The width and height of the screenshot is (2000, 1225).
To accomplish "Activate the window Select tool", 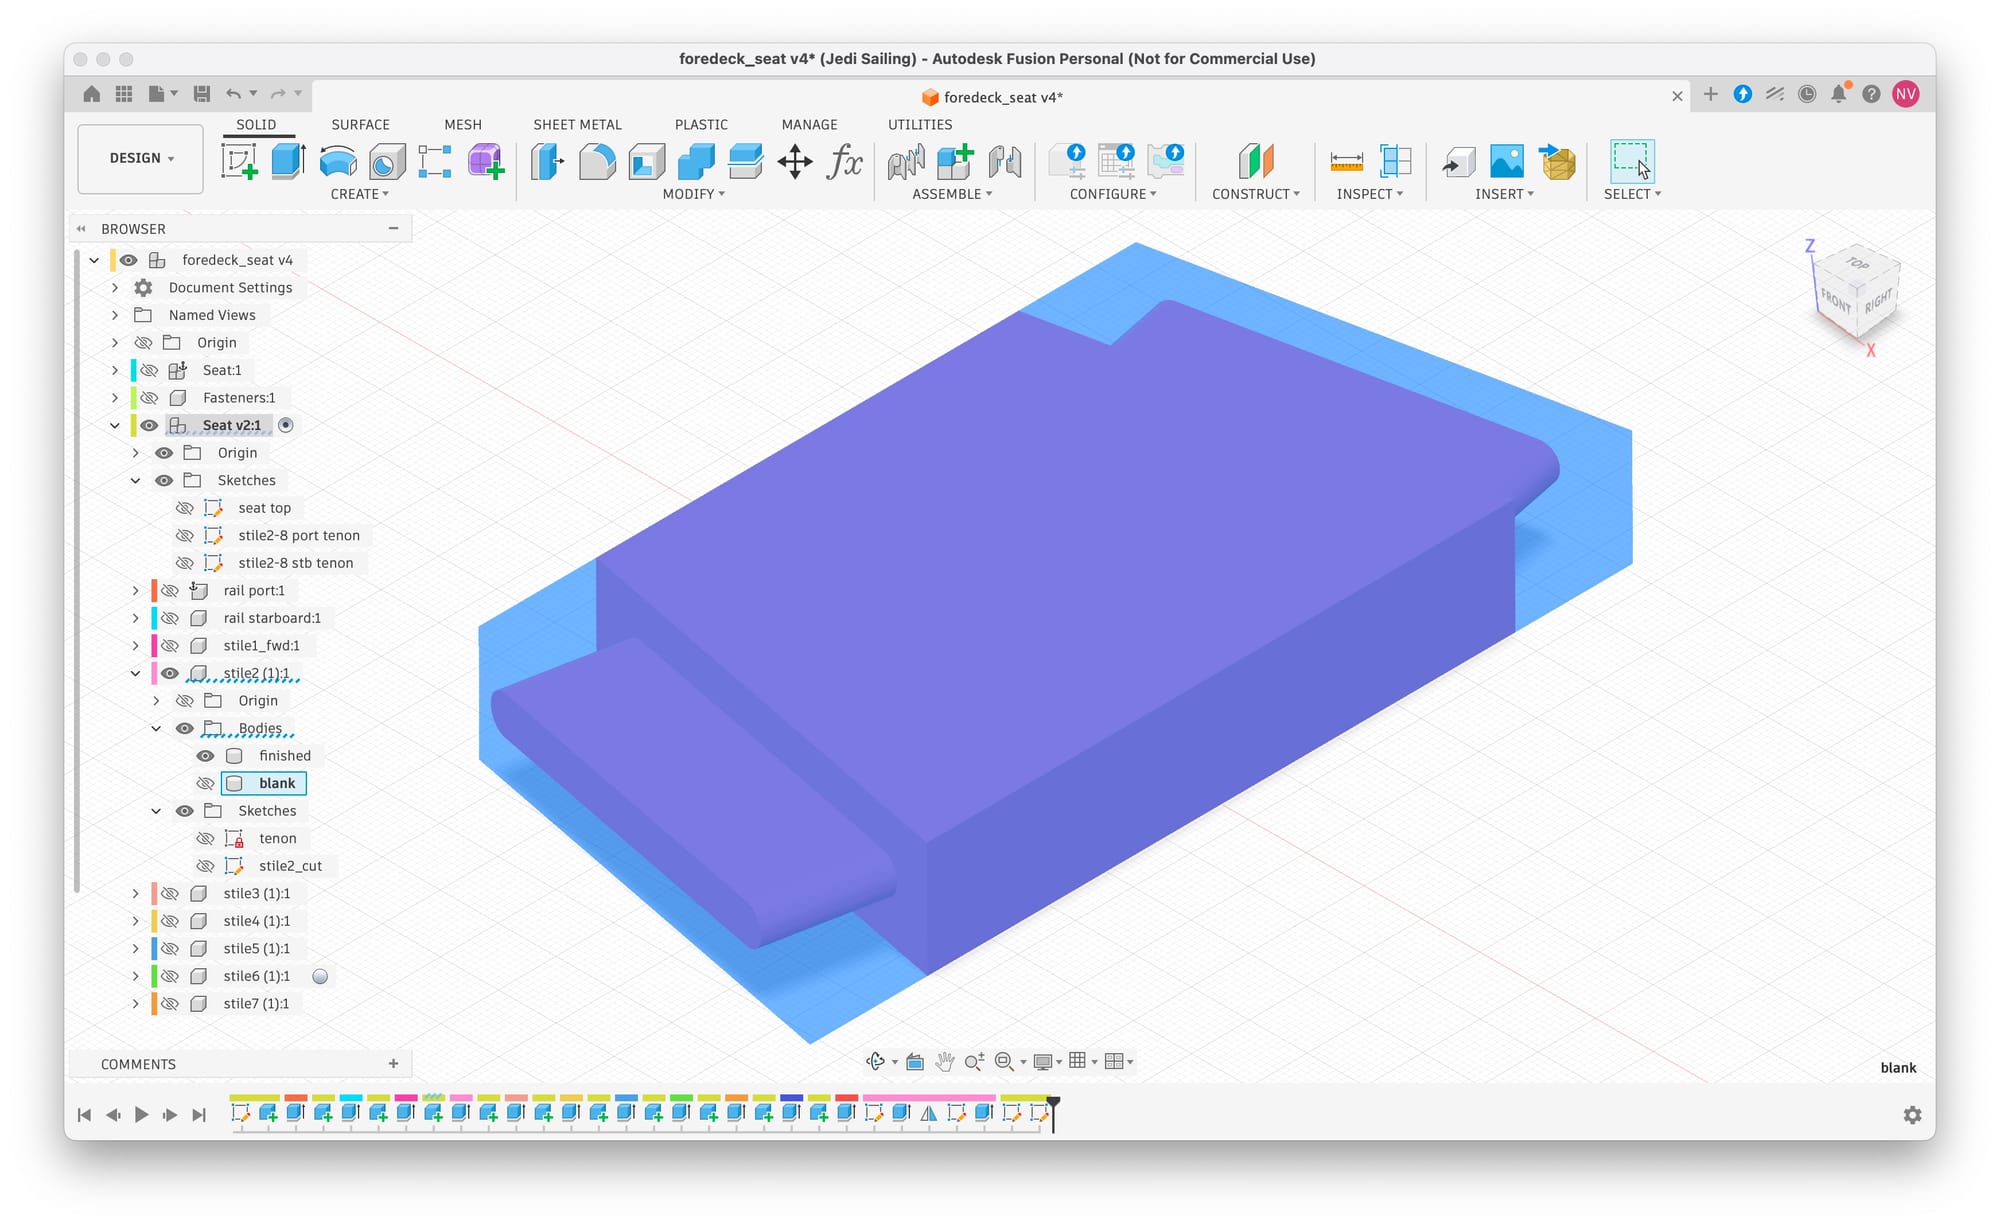I will [1632, 161].
